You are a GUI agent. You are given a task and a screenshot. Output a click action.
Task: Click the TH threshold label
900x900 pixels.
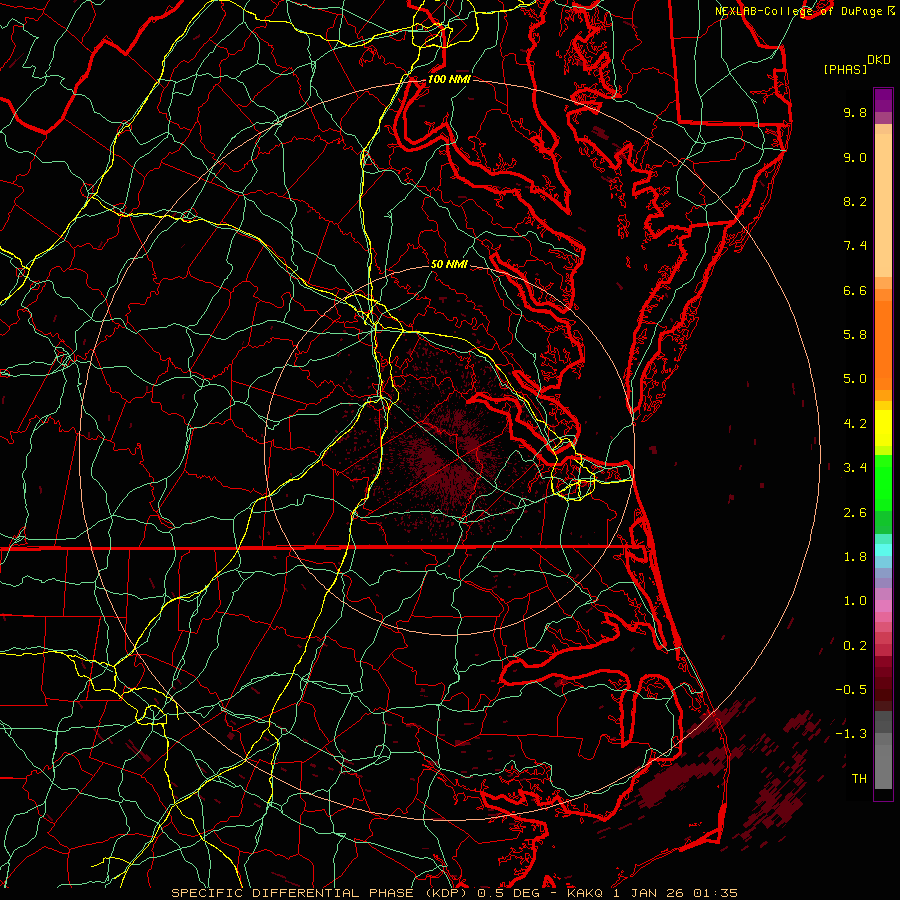tap(859, 779)
